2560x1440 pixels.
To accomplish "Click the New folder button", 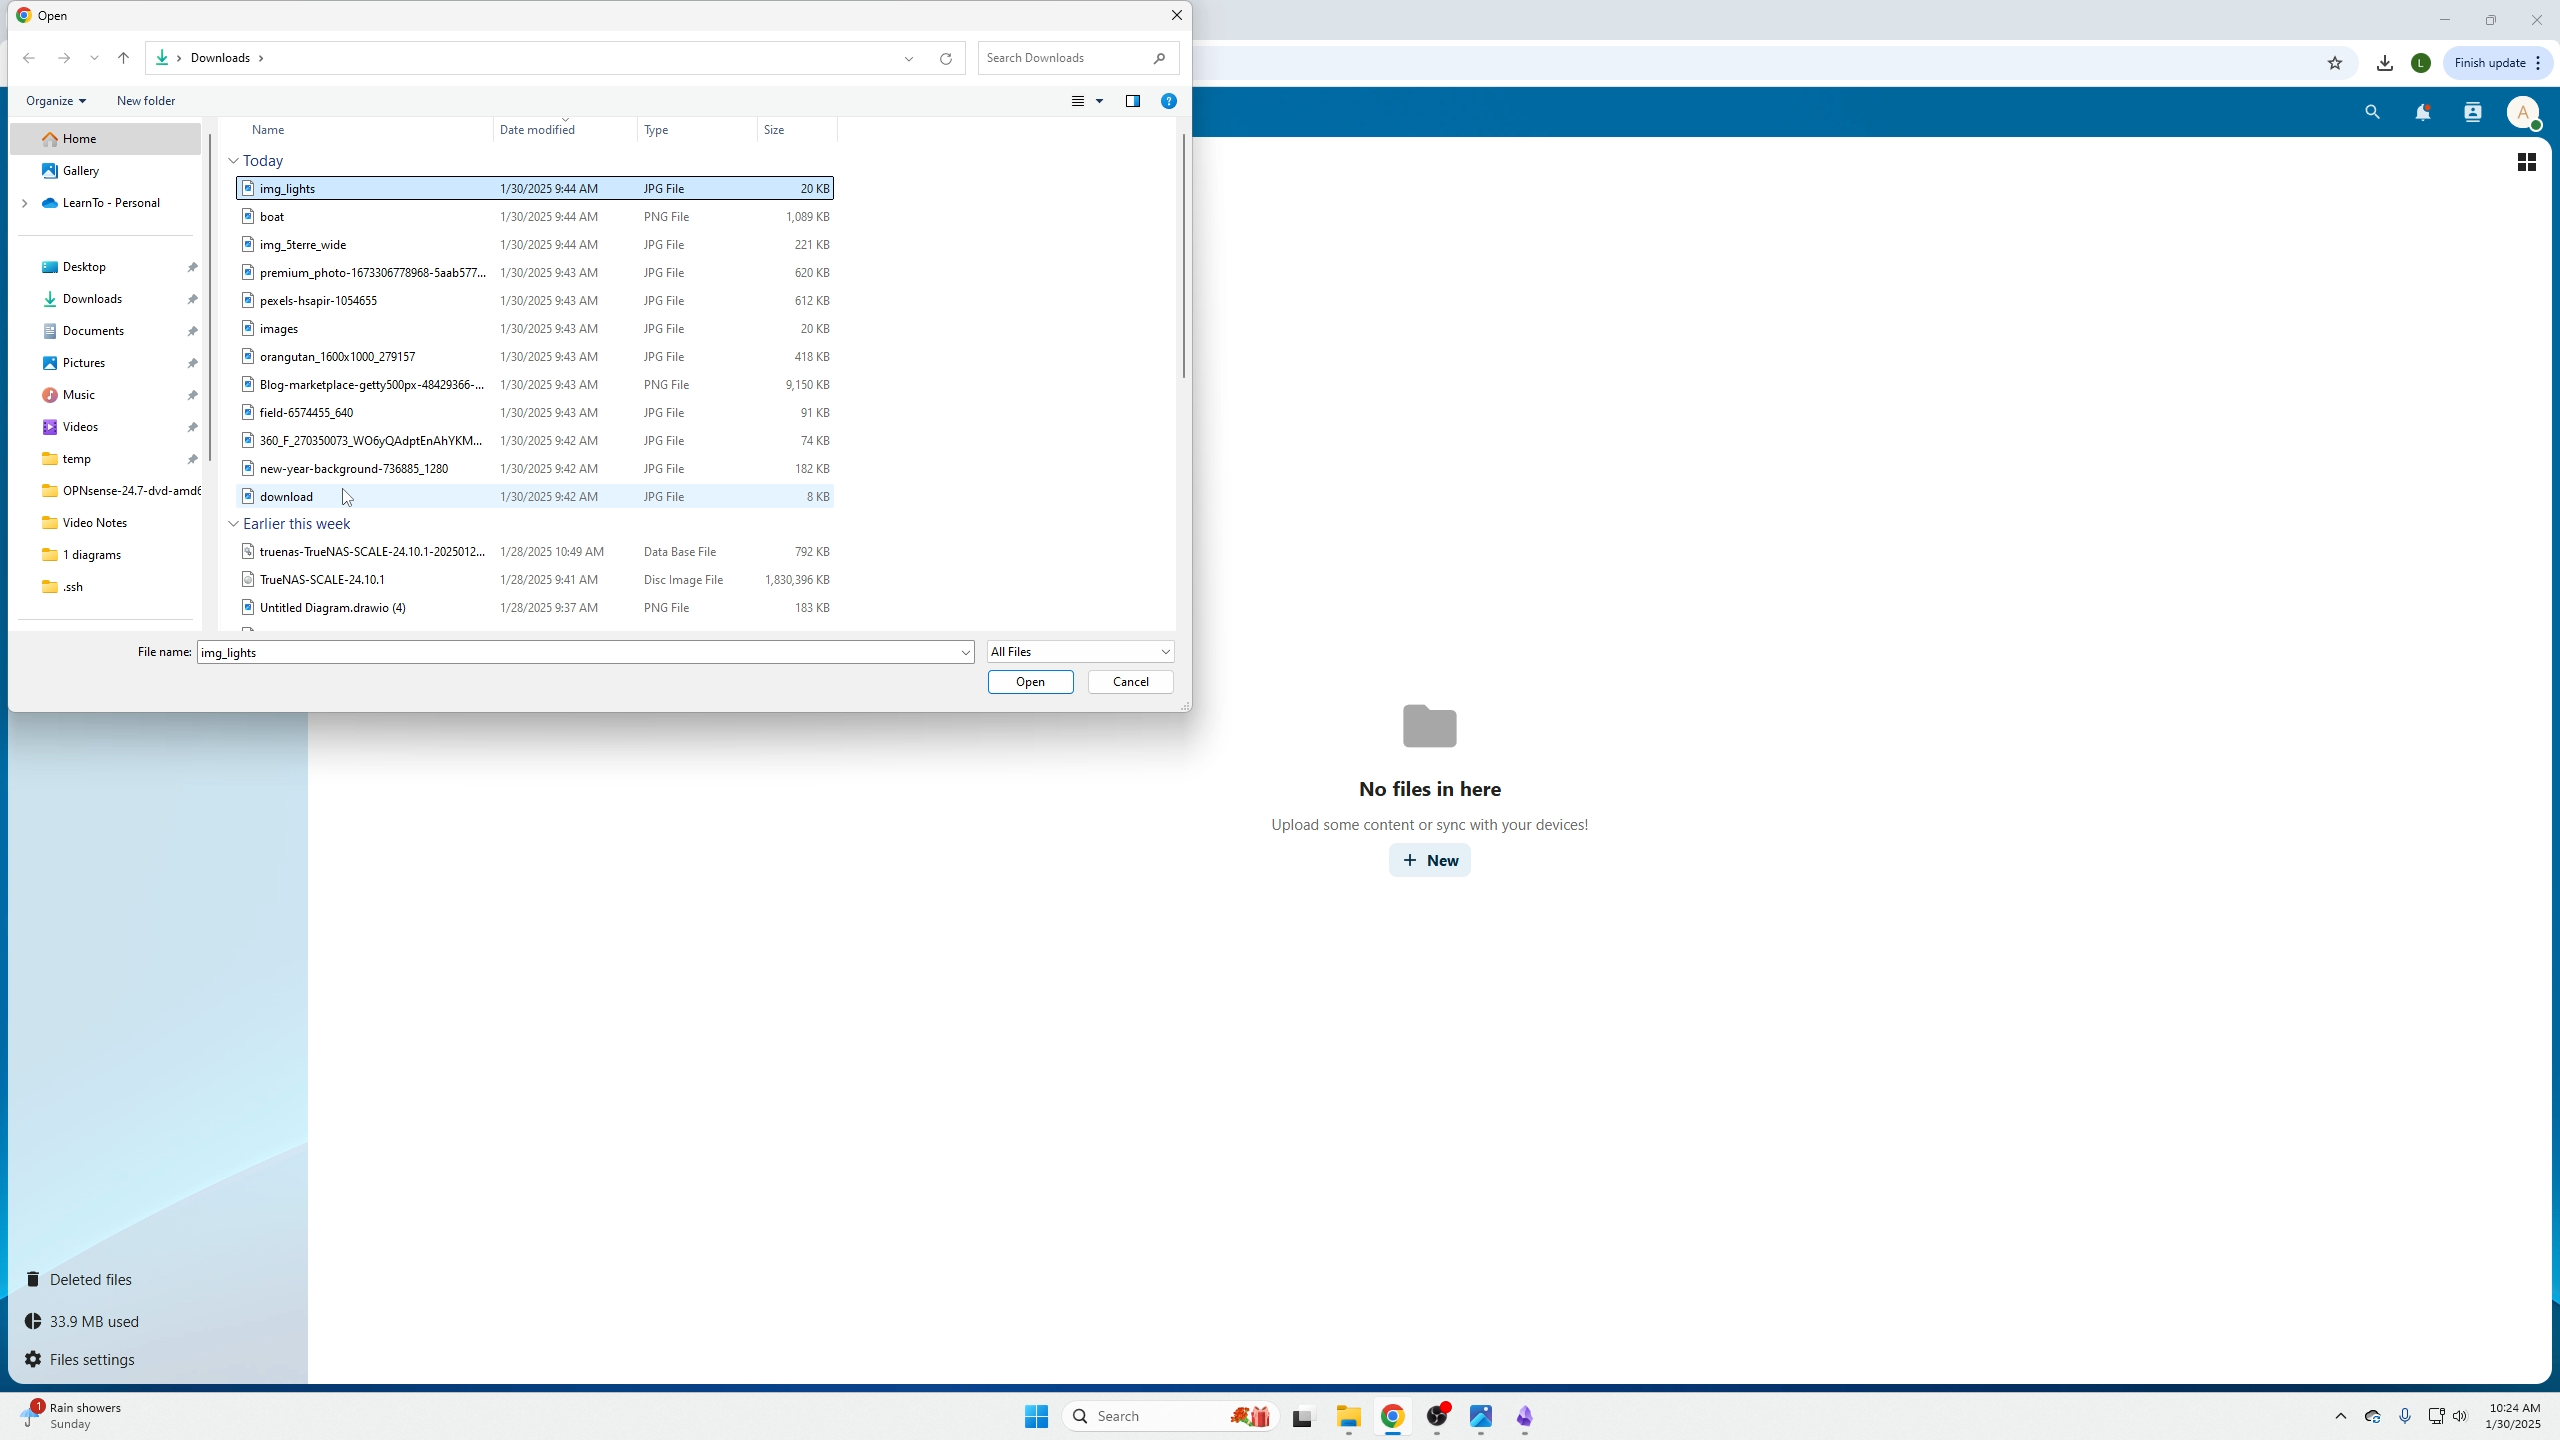I will tap(146, 101).
